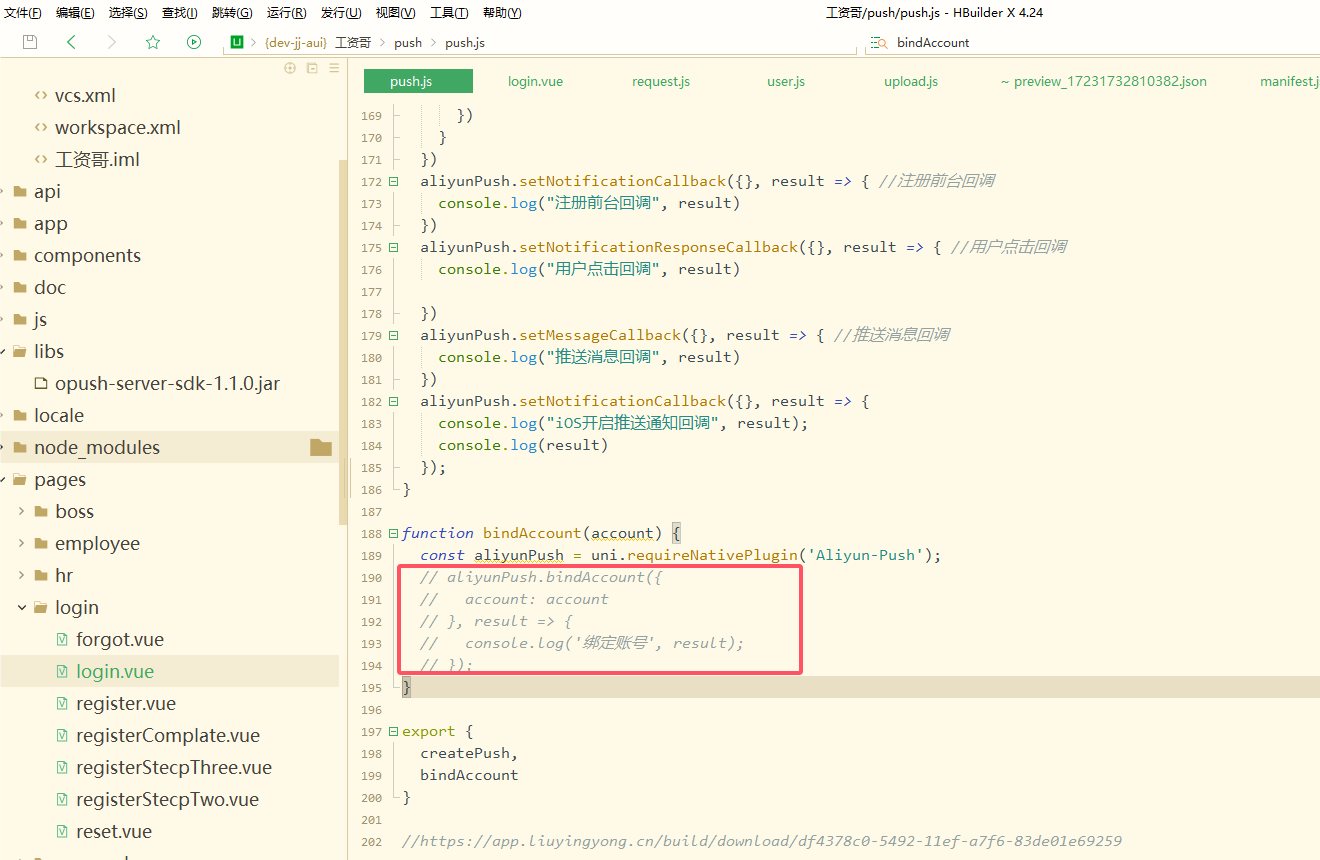This screenshot has height=860, width=1320.
Task: Open the 帮助(Y) menu
Action: tap(502, 13)
